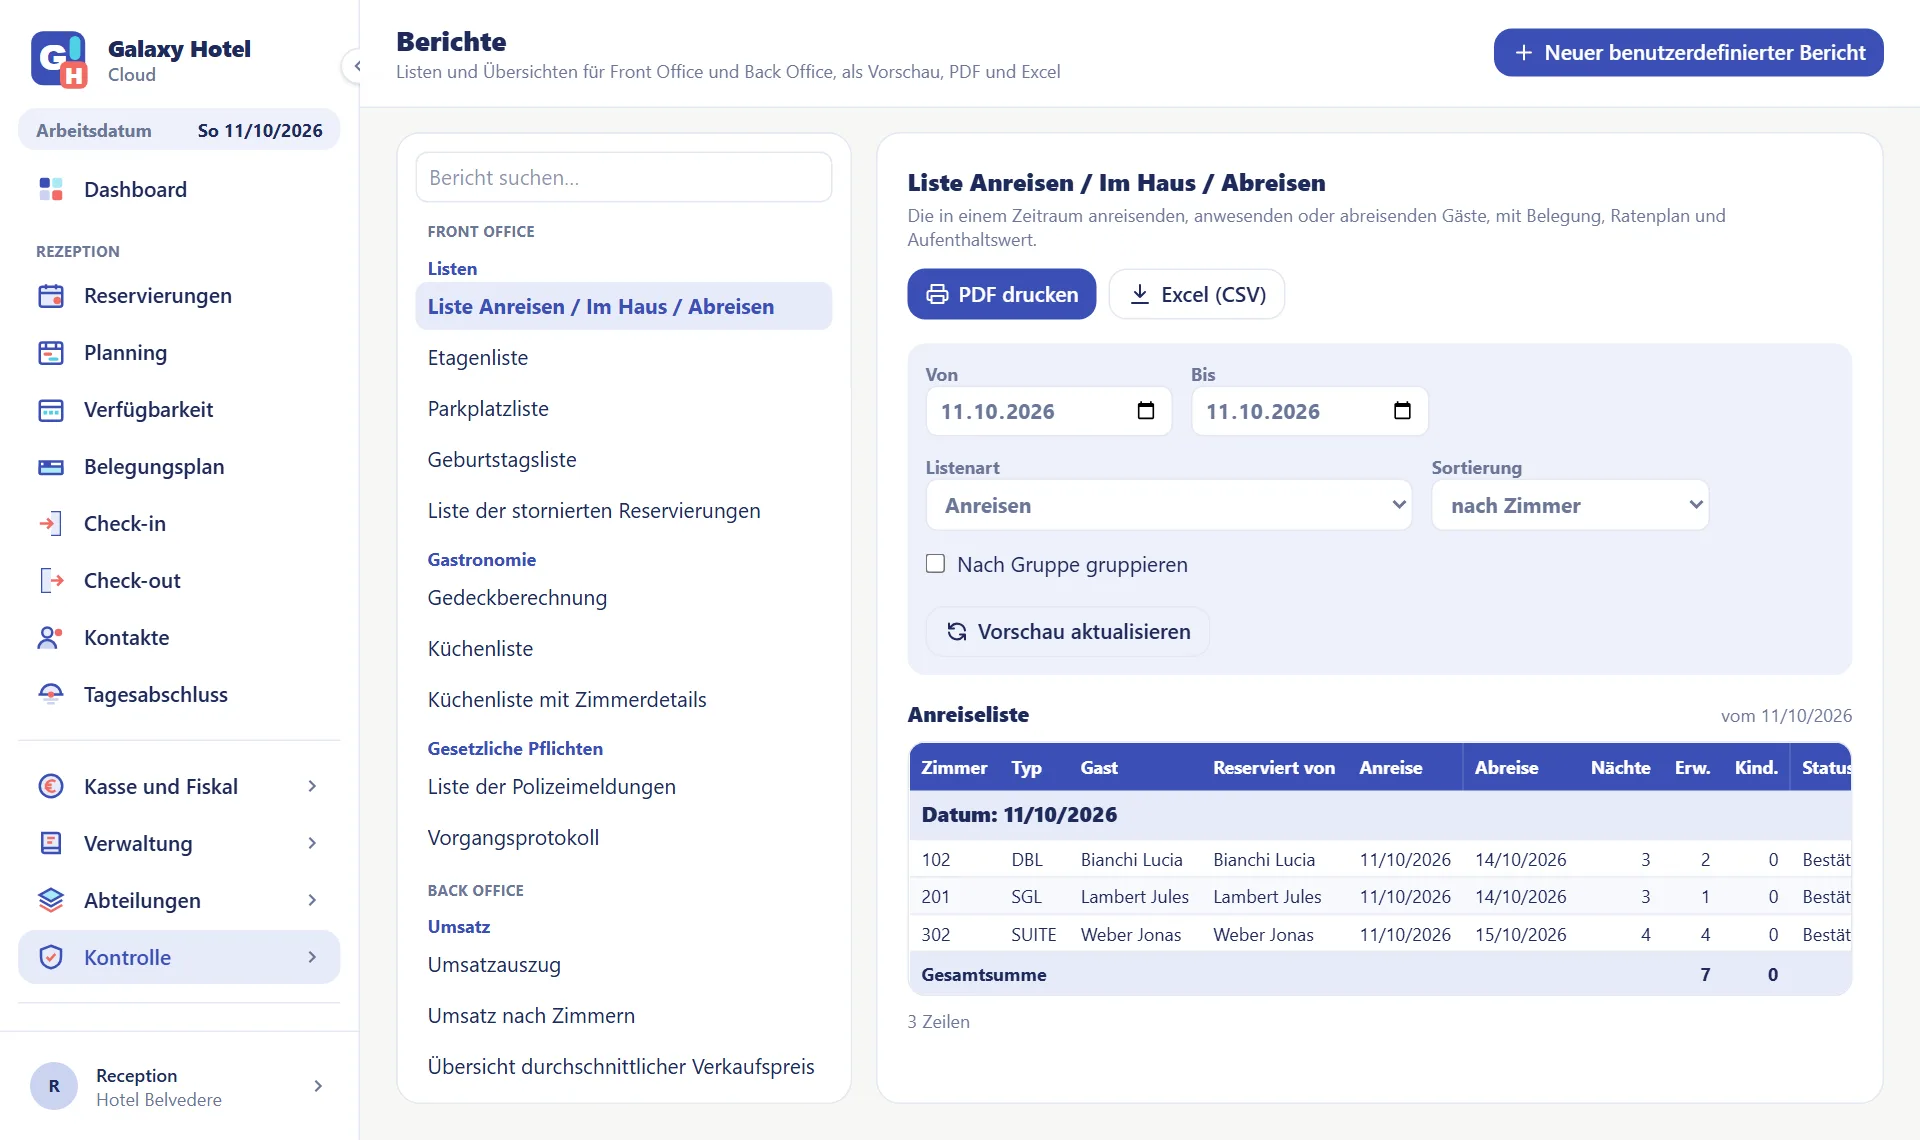This screenshot has height=1140, width=1920.
Task: Click the Abteilungen layers icon
Action: pyautogui.click(x=51, y=901)
